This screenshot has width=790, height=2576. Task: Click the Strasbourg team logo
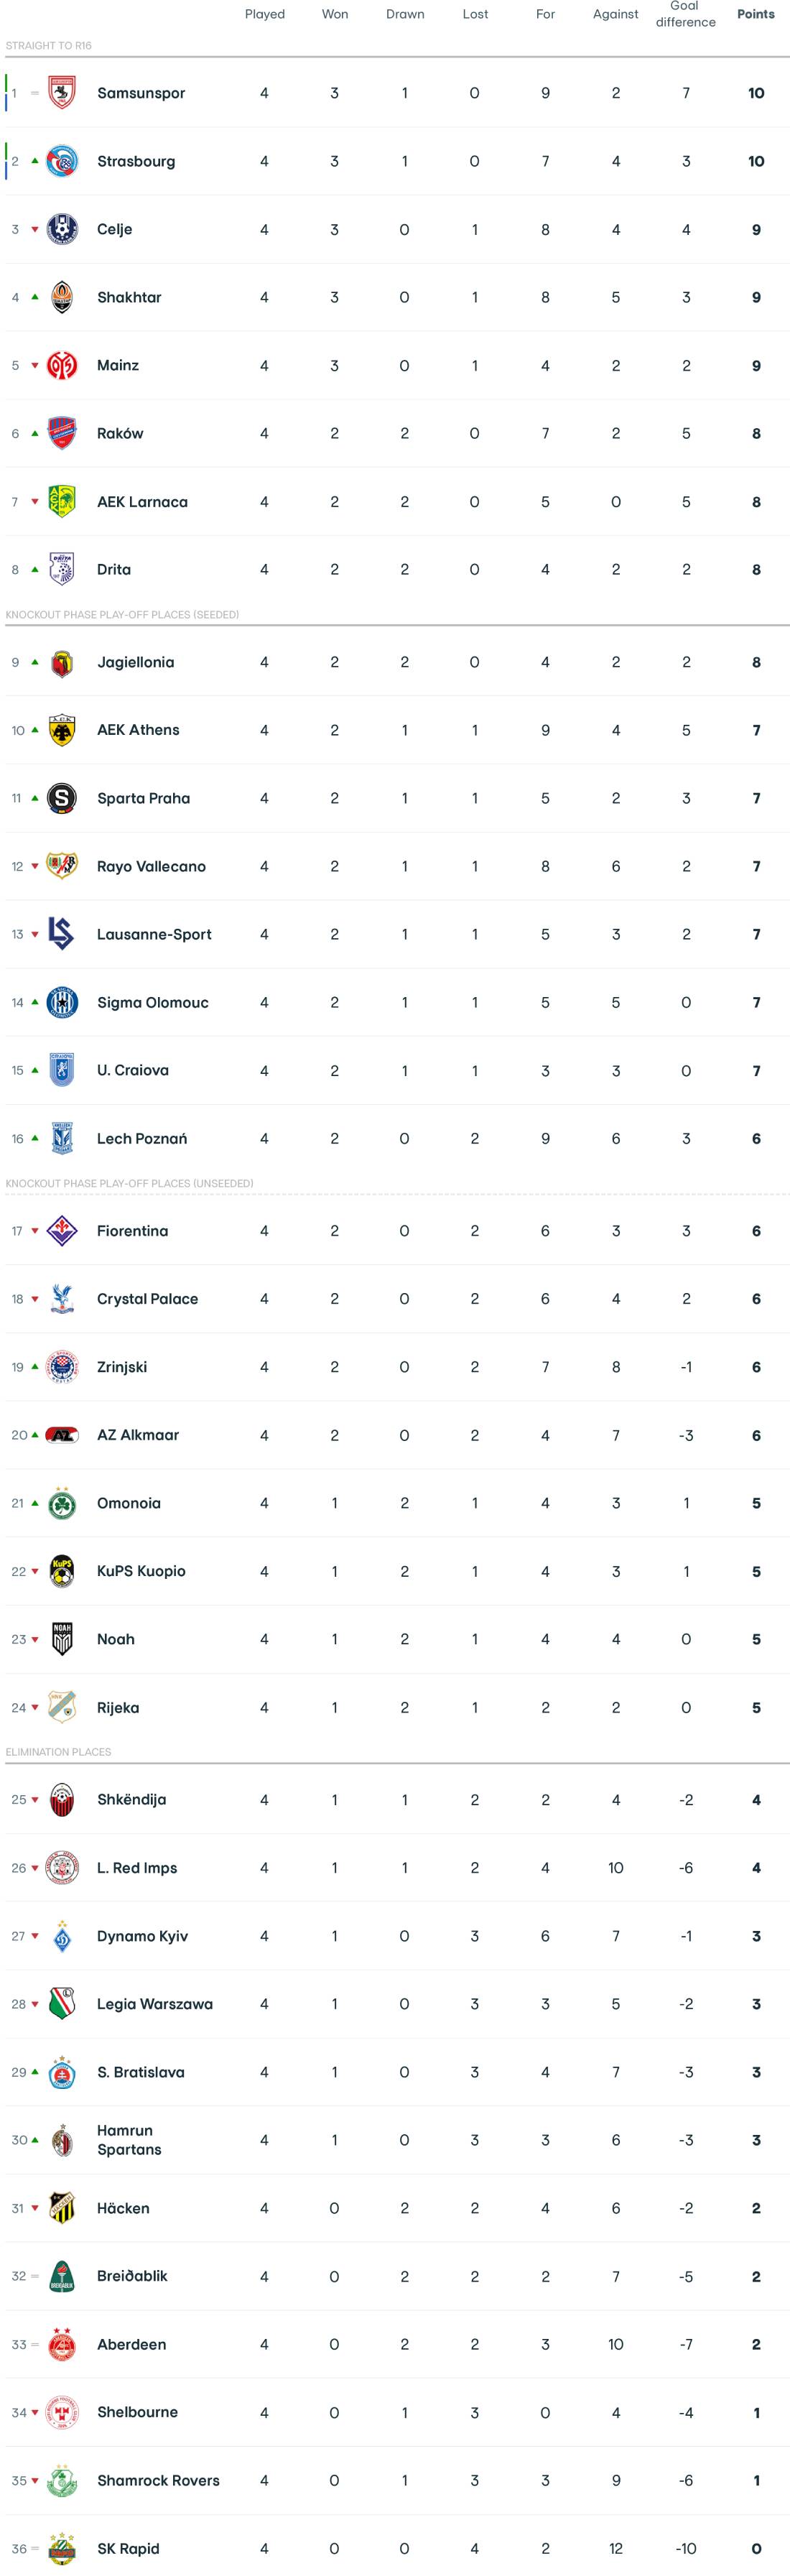pos(62,161)
